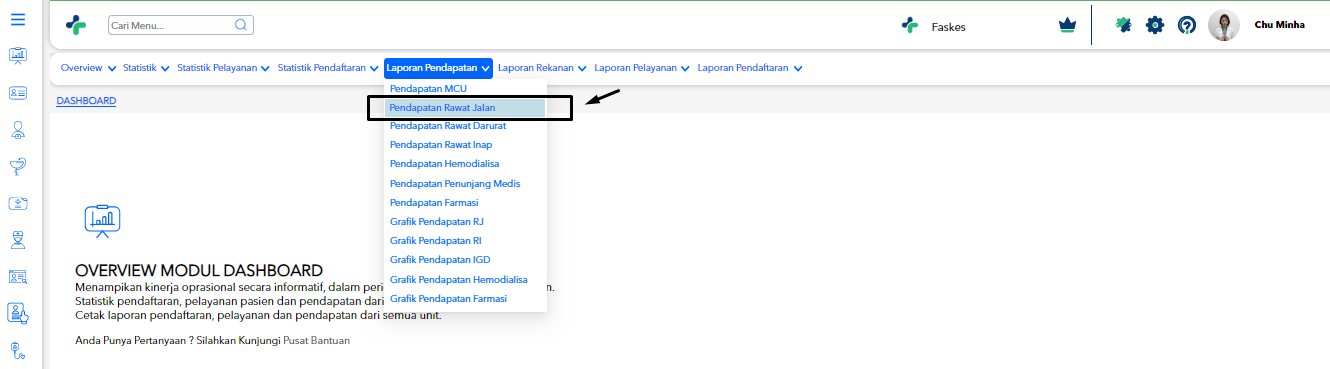Open the pharmacy mortar sidebar icon
Viewport: 1330px width, 369px height.
(x=18, y=166)
